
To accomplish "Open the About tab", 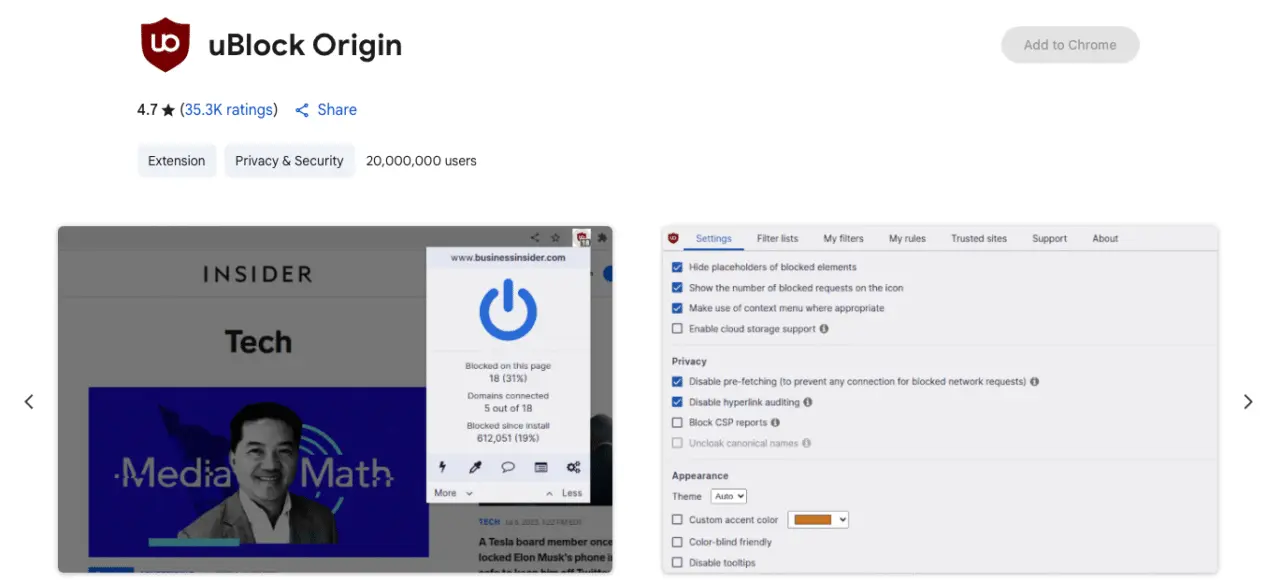I will pyautogui.click(x=1105, y=239).
